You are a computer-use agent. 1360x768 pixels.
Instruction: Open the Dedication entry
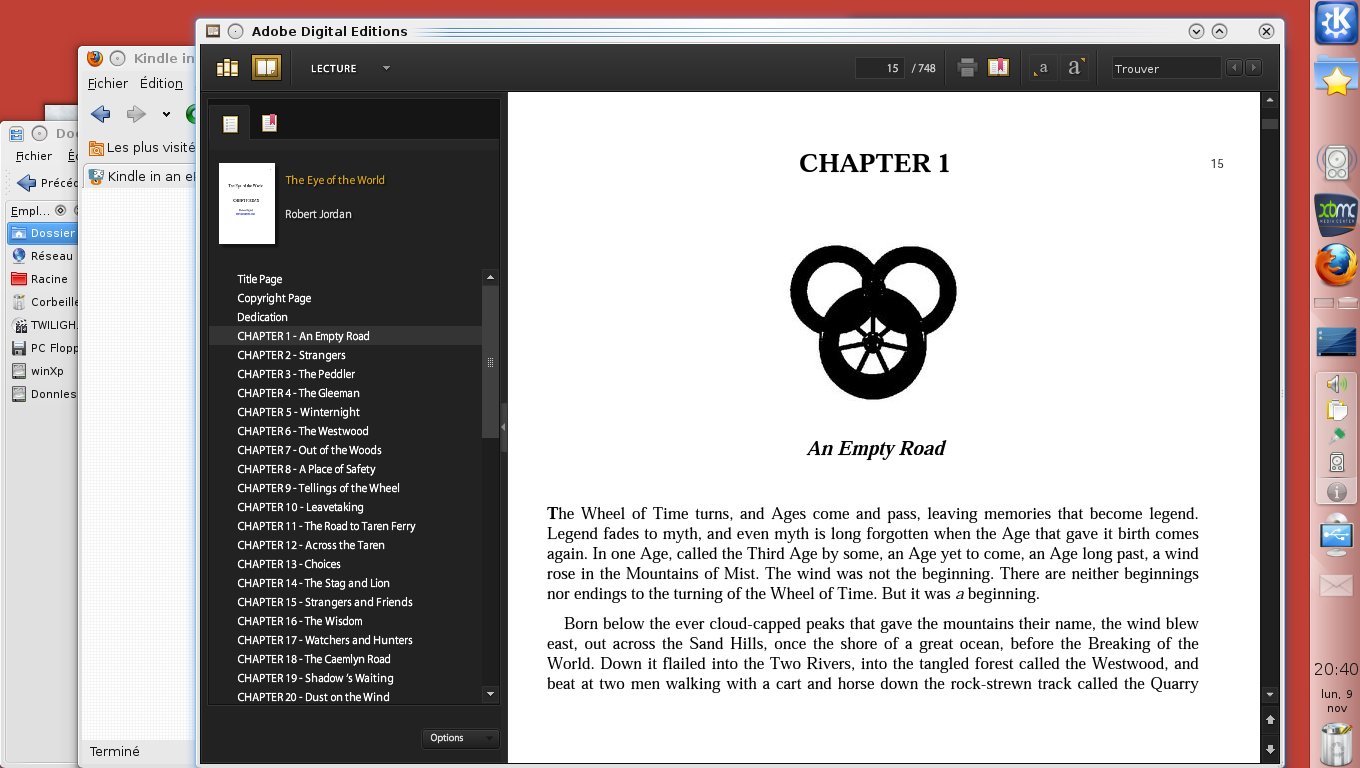[x=262, y=317]
